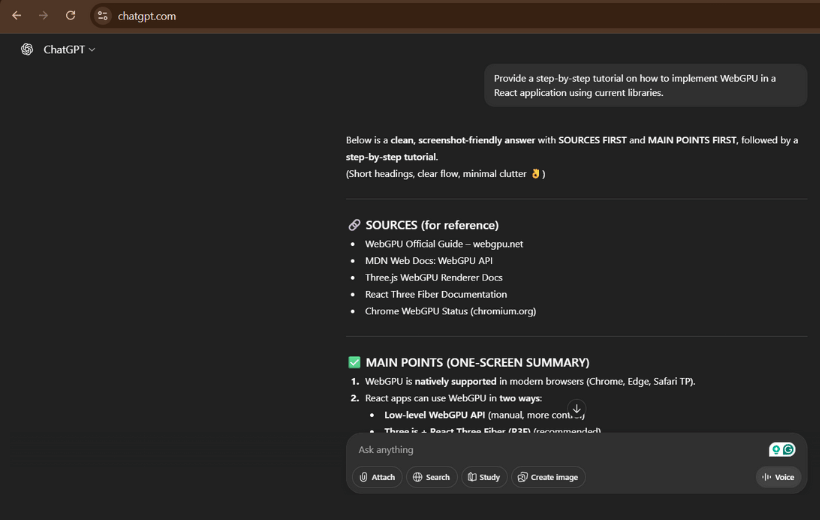Type in the Ask anything field
Image resolution: width=820 pixels, height=520 pixels.
pyautogui.click(x=550, y=450)
